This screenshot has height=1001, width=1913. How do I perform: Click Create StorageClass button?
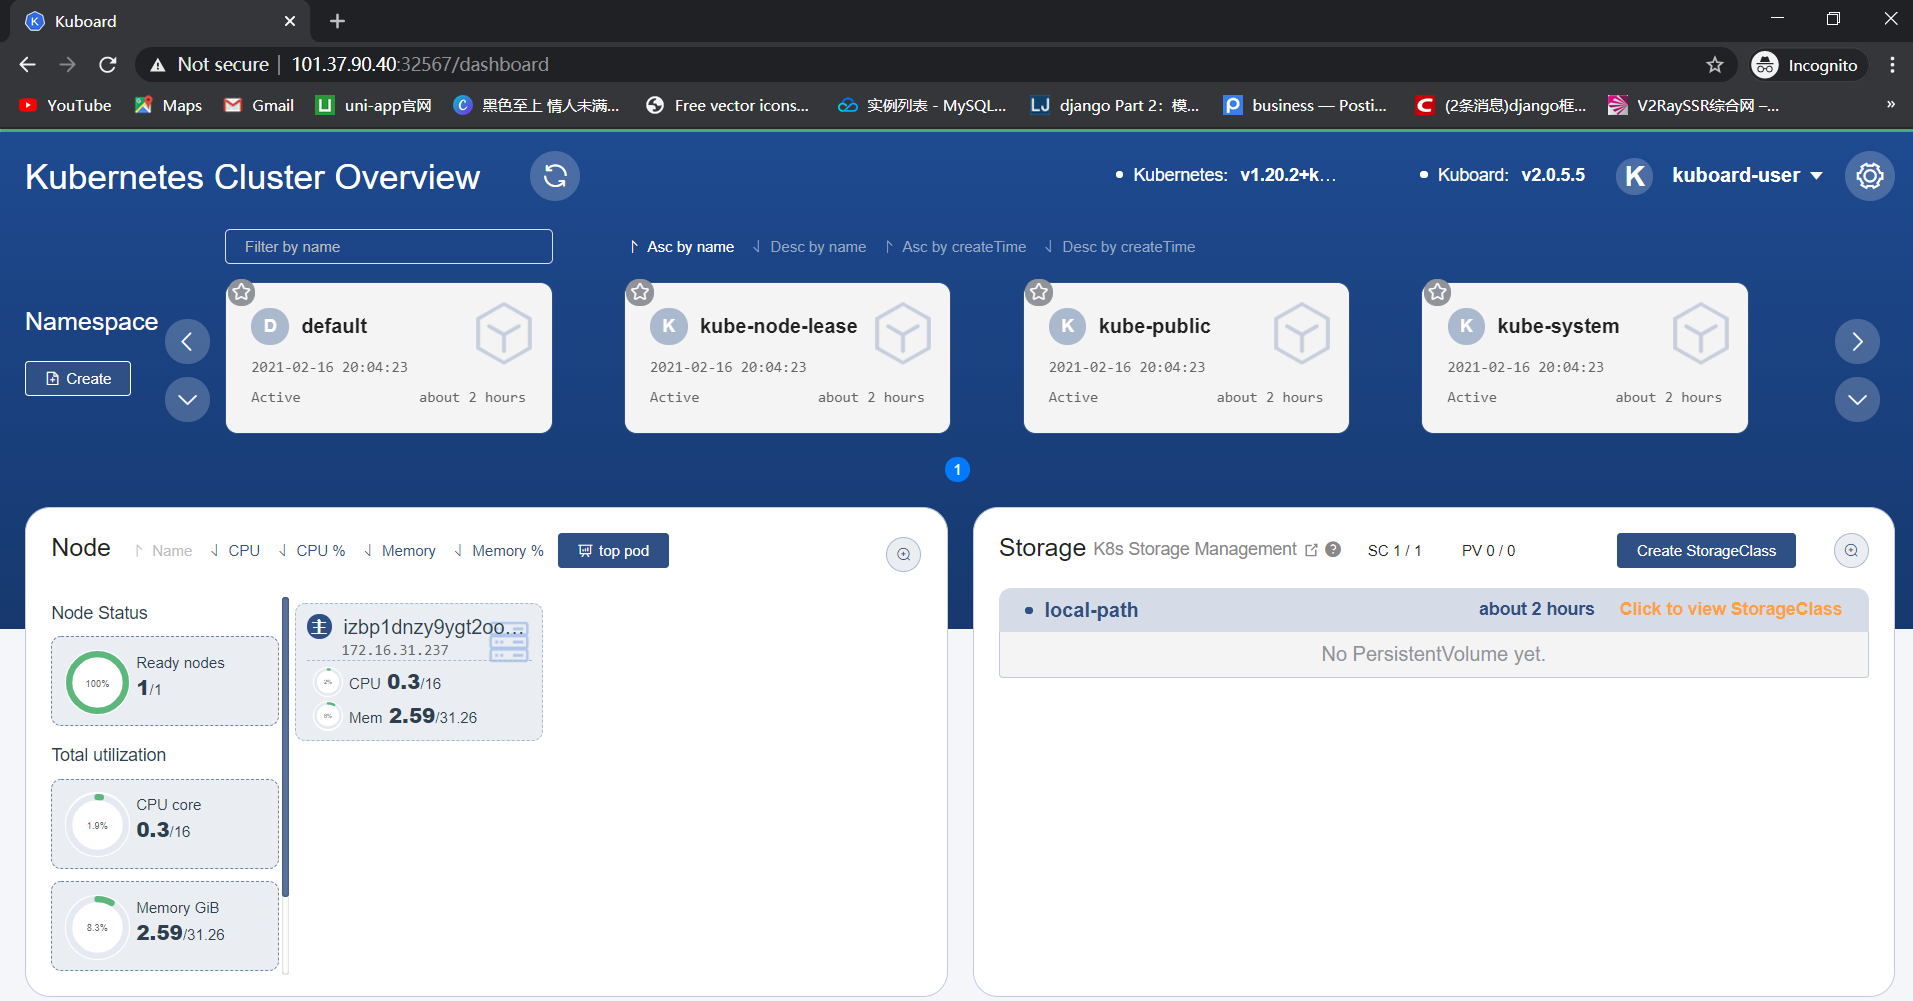[x=1706, y=551]
